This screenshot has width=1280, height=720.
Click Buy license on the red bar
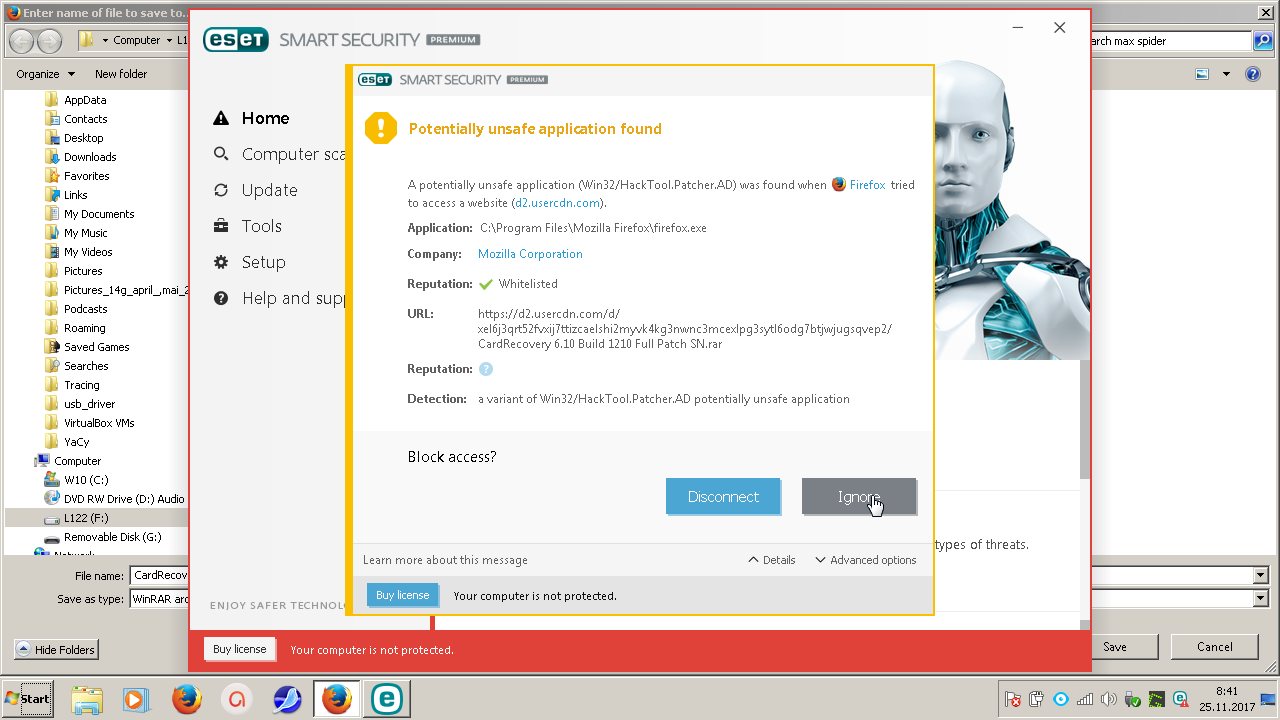coord(240,649)
